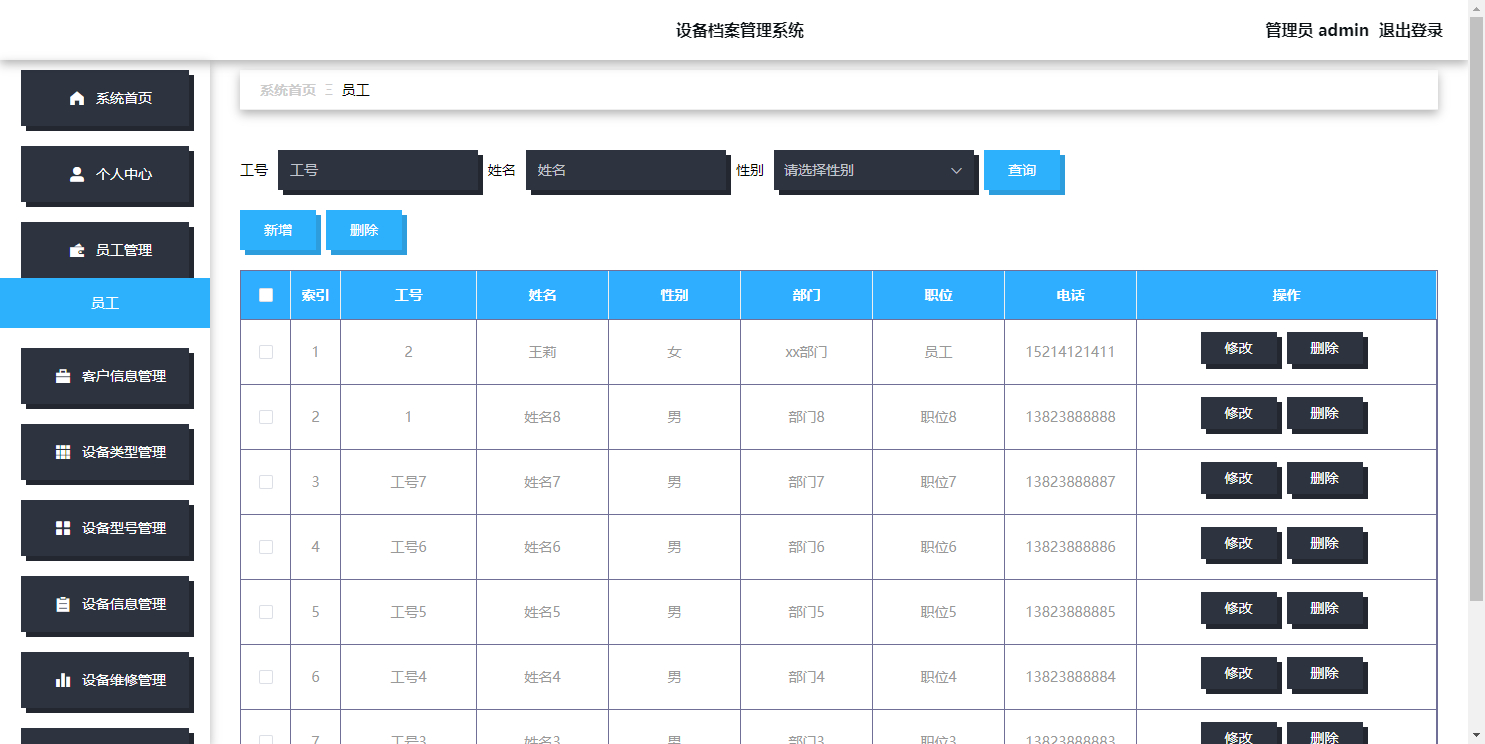Click the 工号 search input field
The height and width of the screenshot is (744, 1485).
(378, 170)
